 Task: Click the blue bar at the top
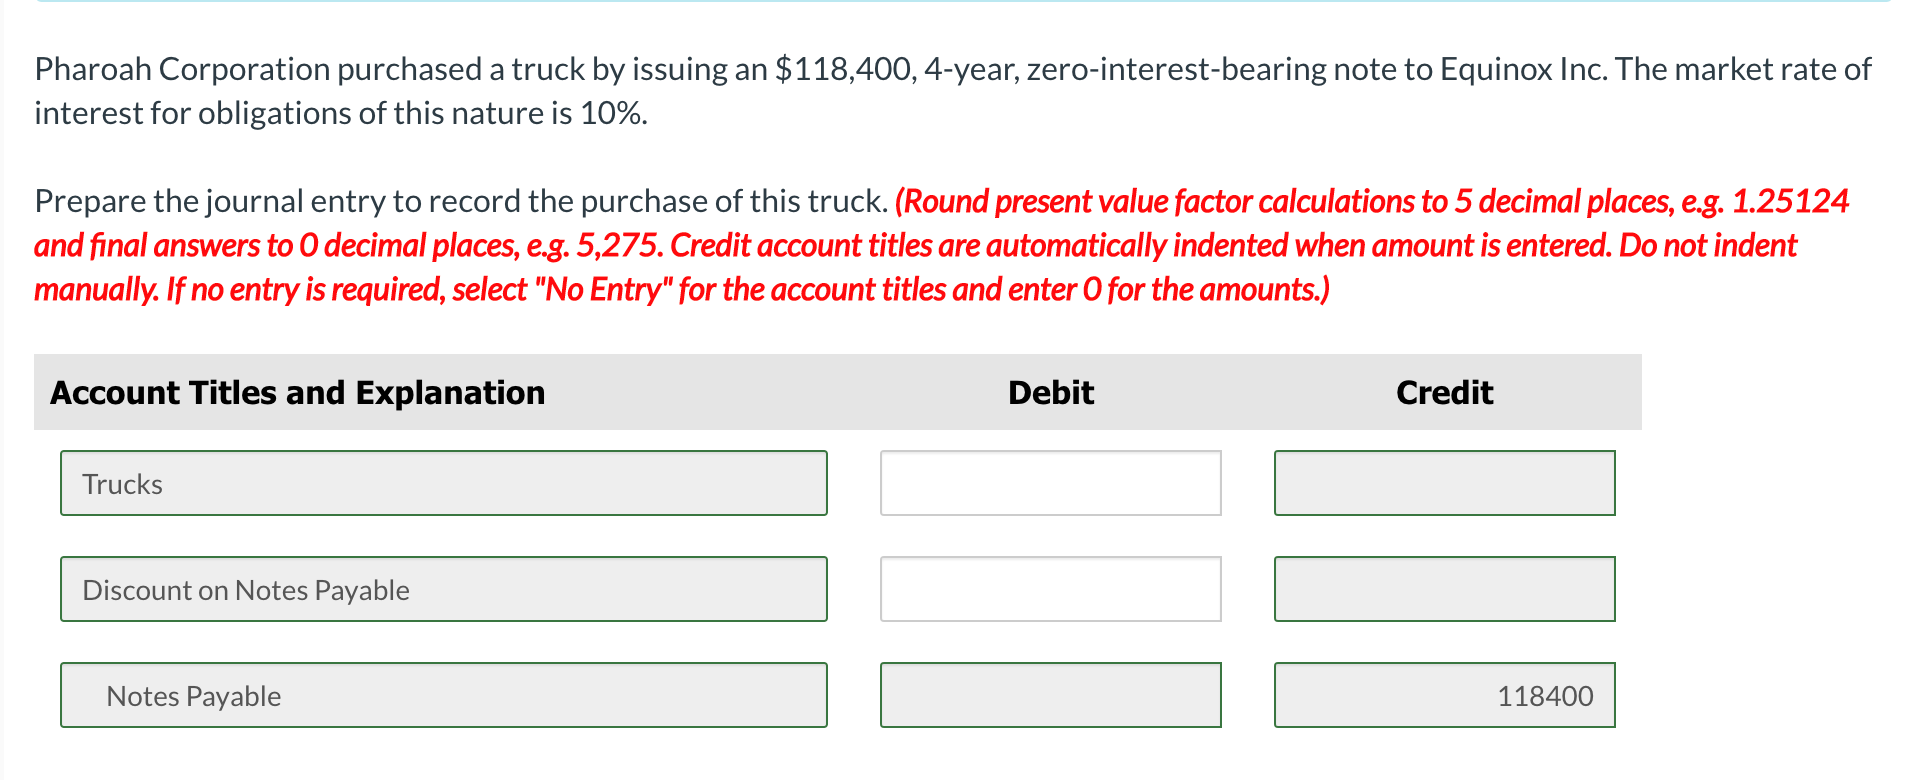[959, 3]
